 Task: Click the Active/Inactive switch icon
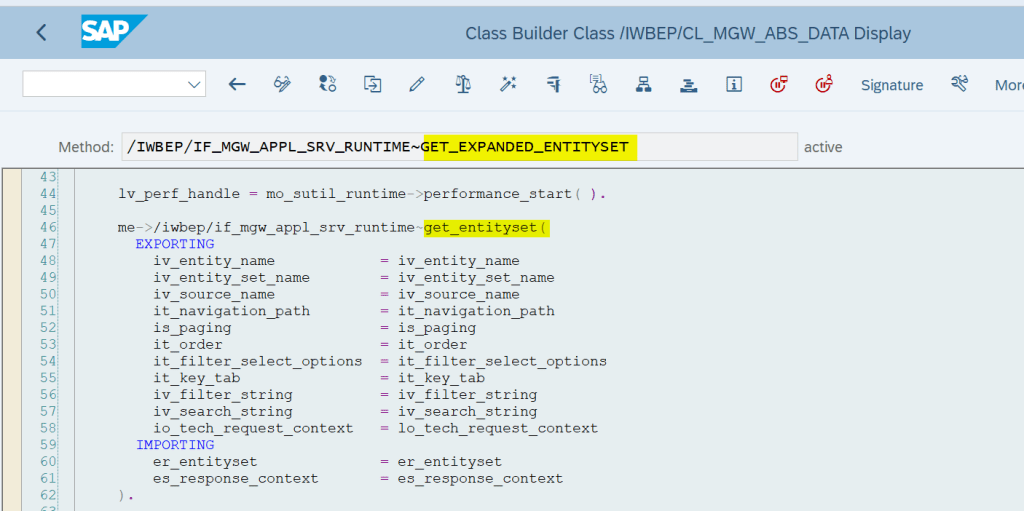point(327,84)
